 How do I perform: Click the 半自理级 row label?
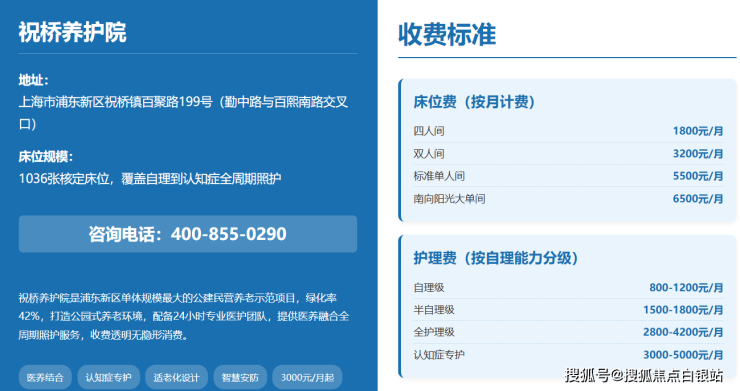tap(434, 310)
